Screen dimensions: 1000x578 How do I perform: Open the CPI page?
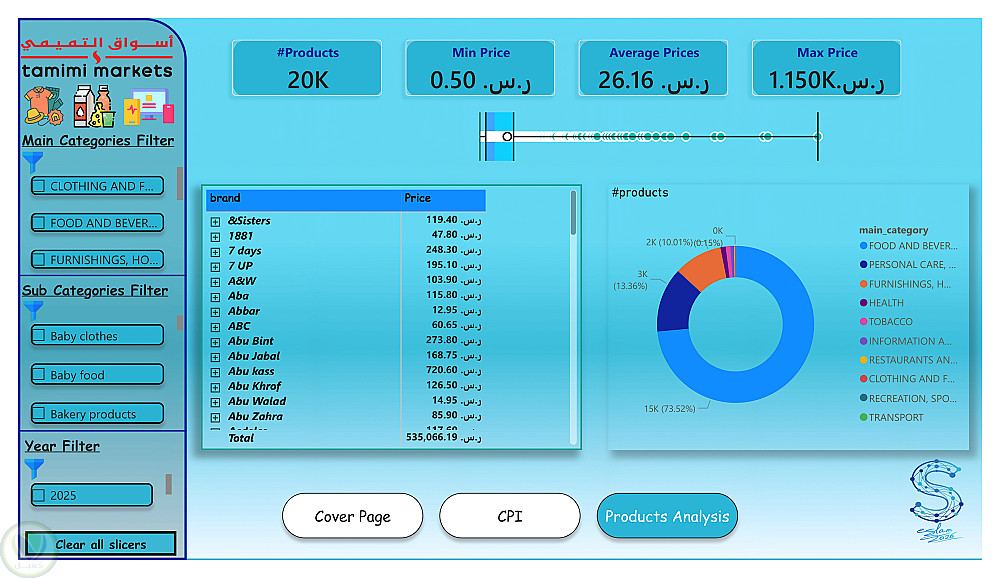[x=510, y=515]
